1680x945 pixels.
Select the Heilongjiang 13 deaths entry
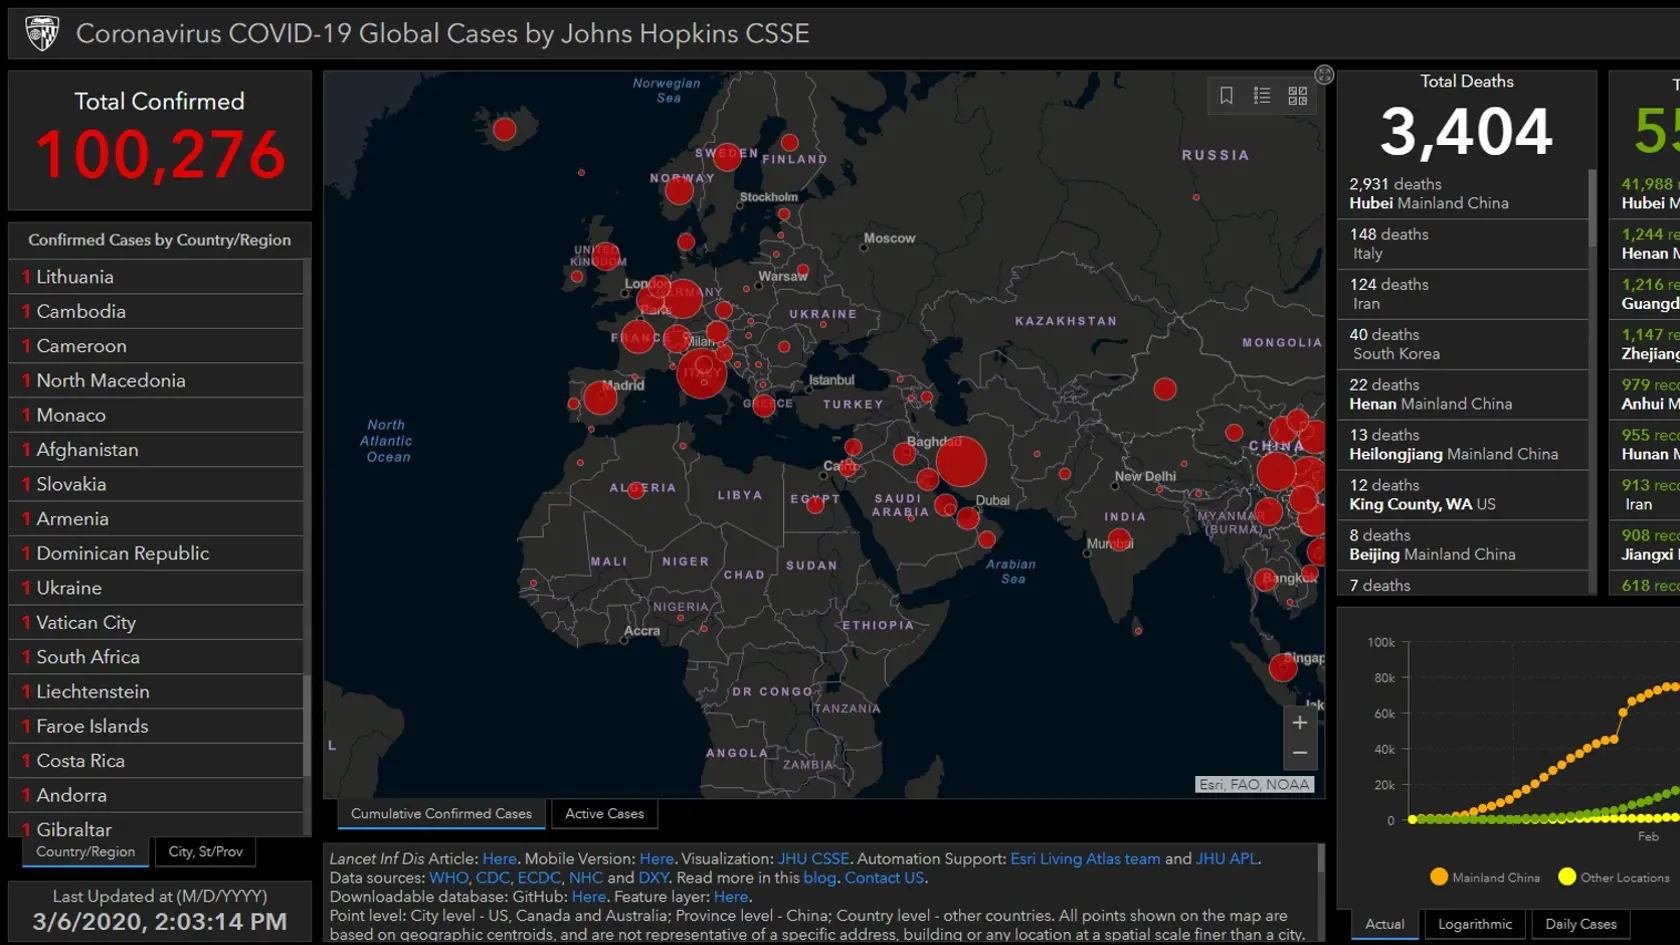click(1462, 445)
